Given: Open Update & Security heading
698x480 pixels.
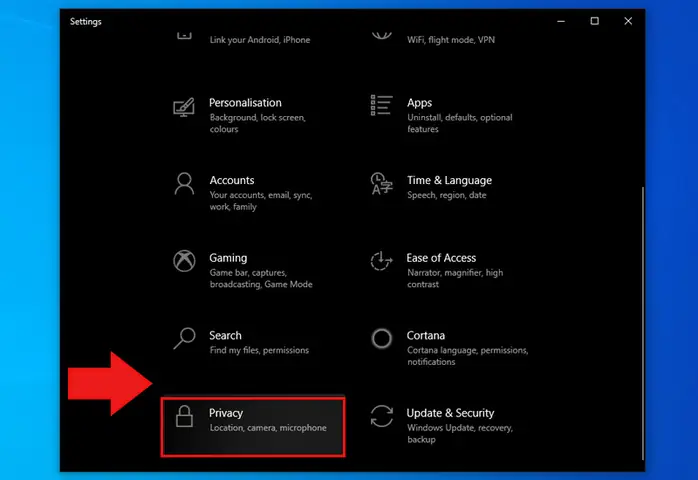Looking at the screenshot, I should pos(450,413).
